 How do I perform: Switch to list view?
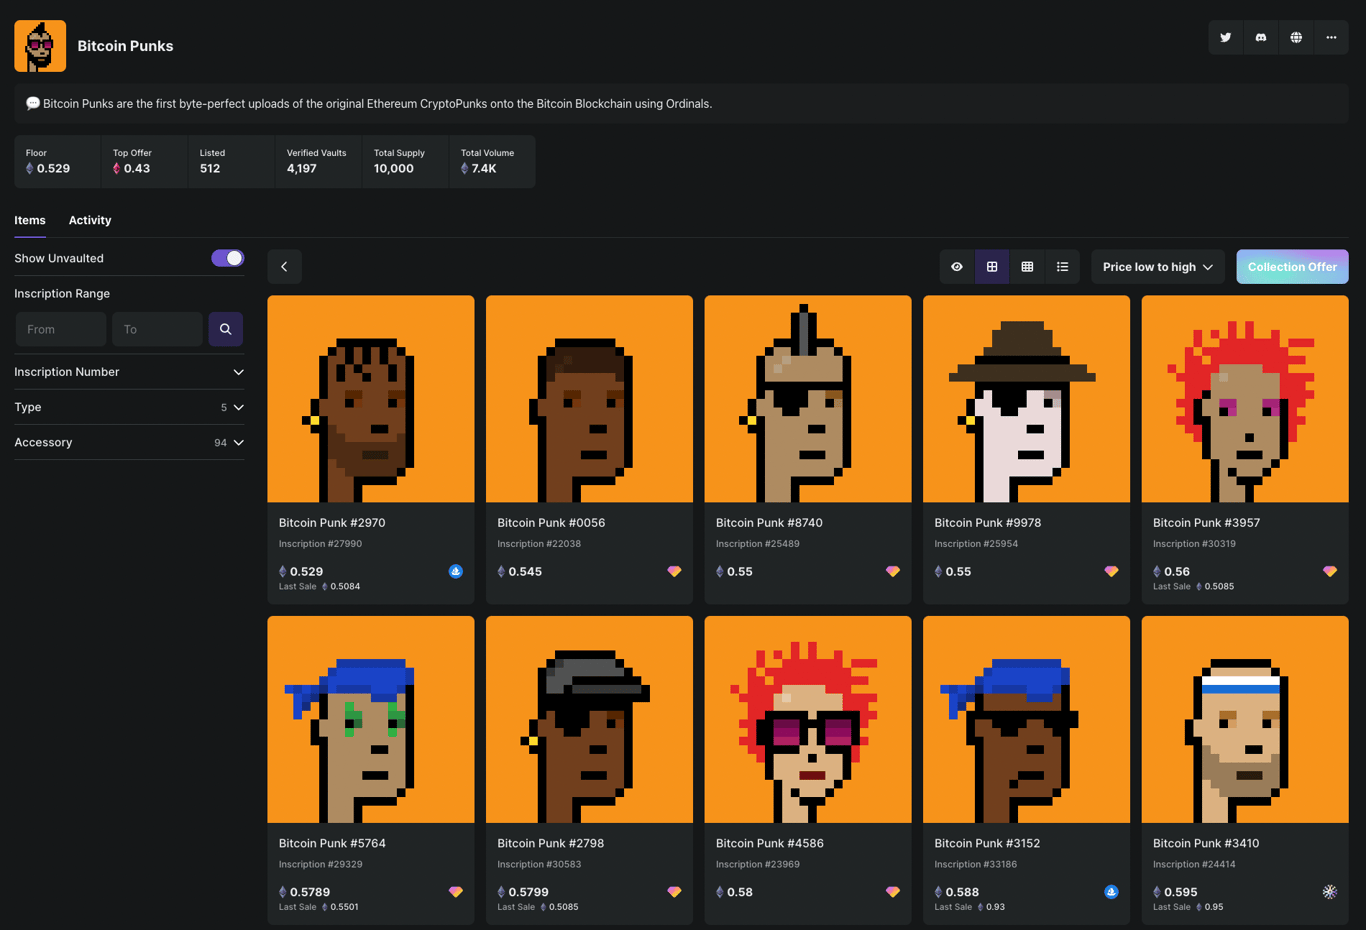point(1062,267)
